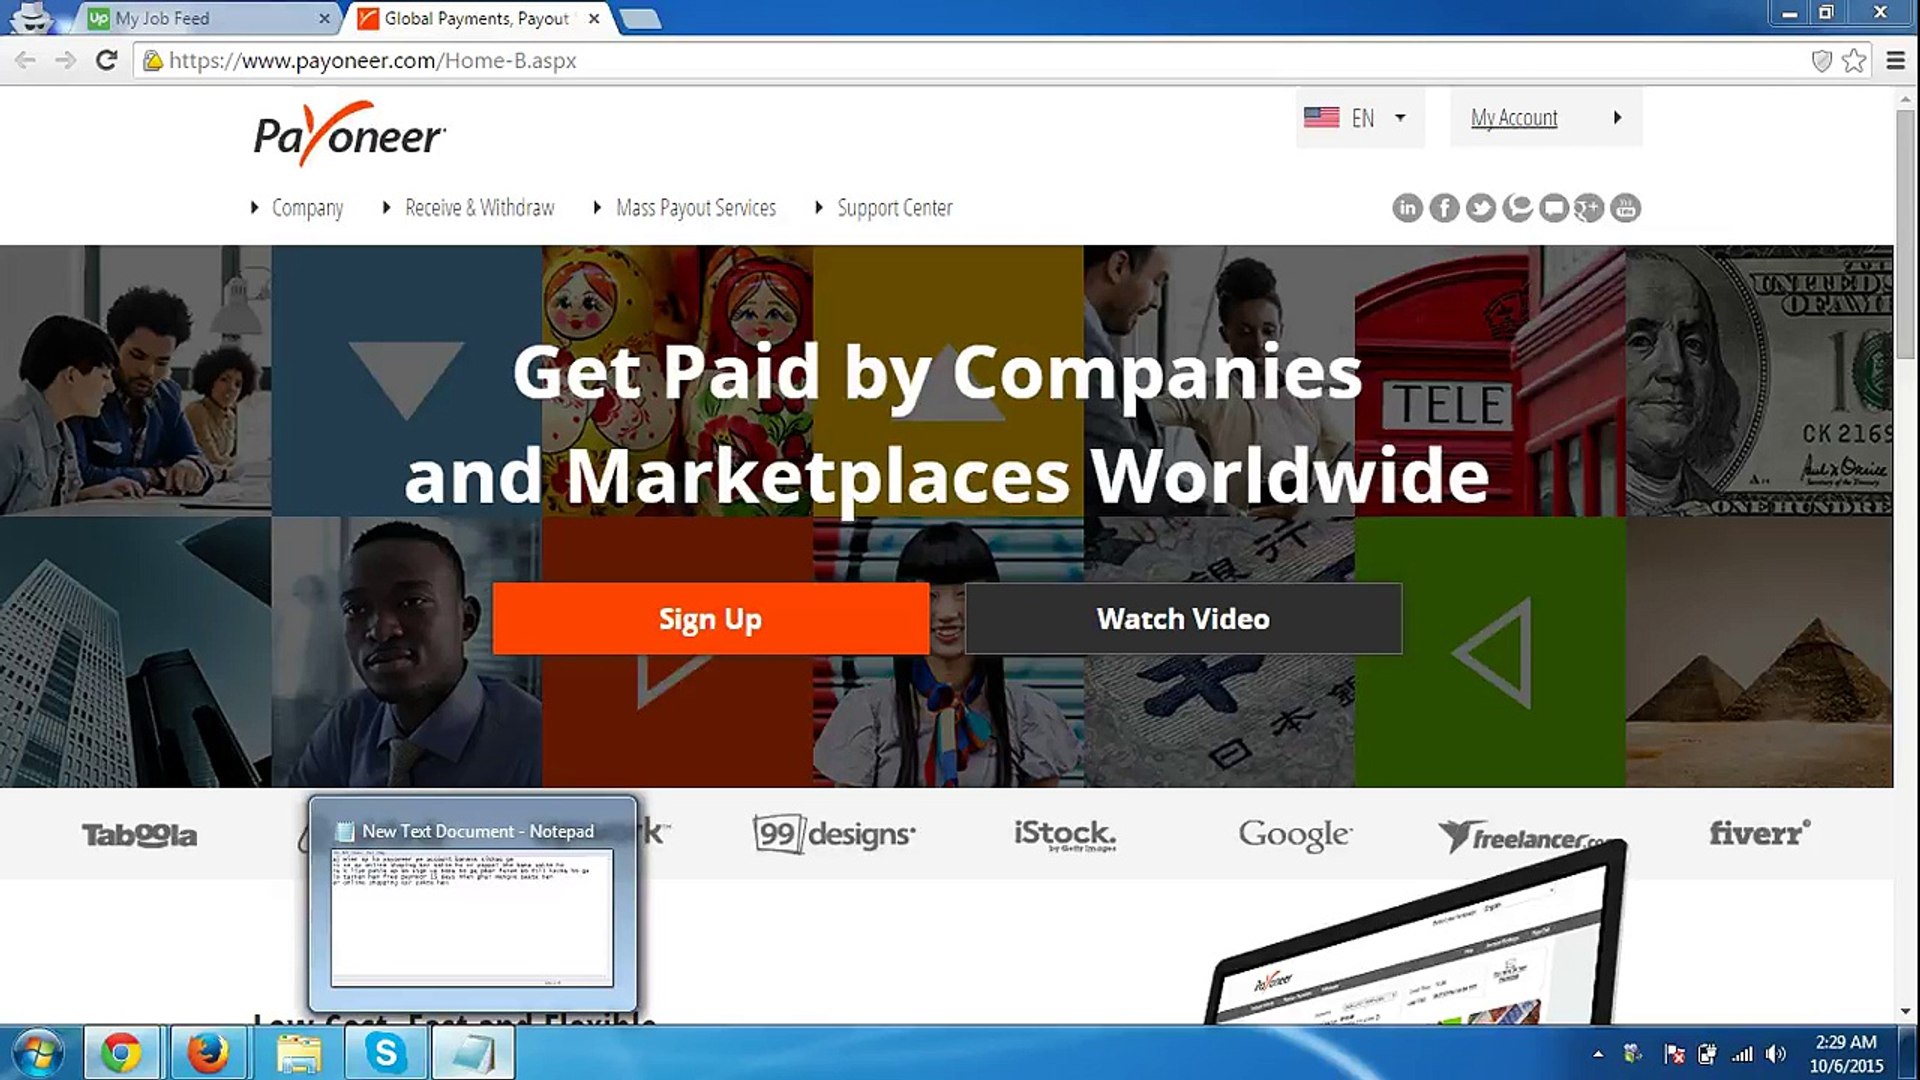
Task: Click the Facebook social icon
Action: [1444, 207]
